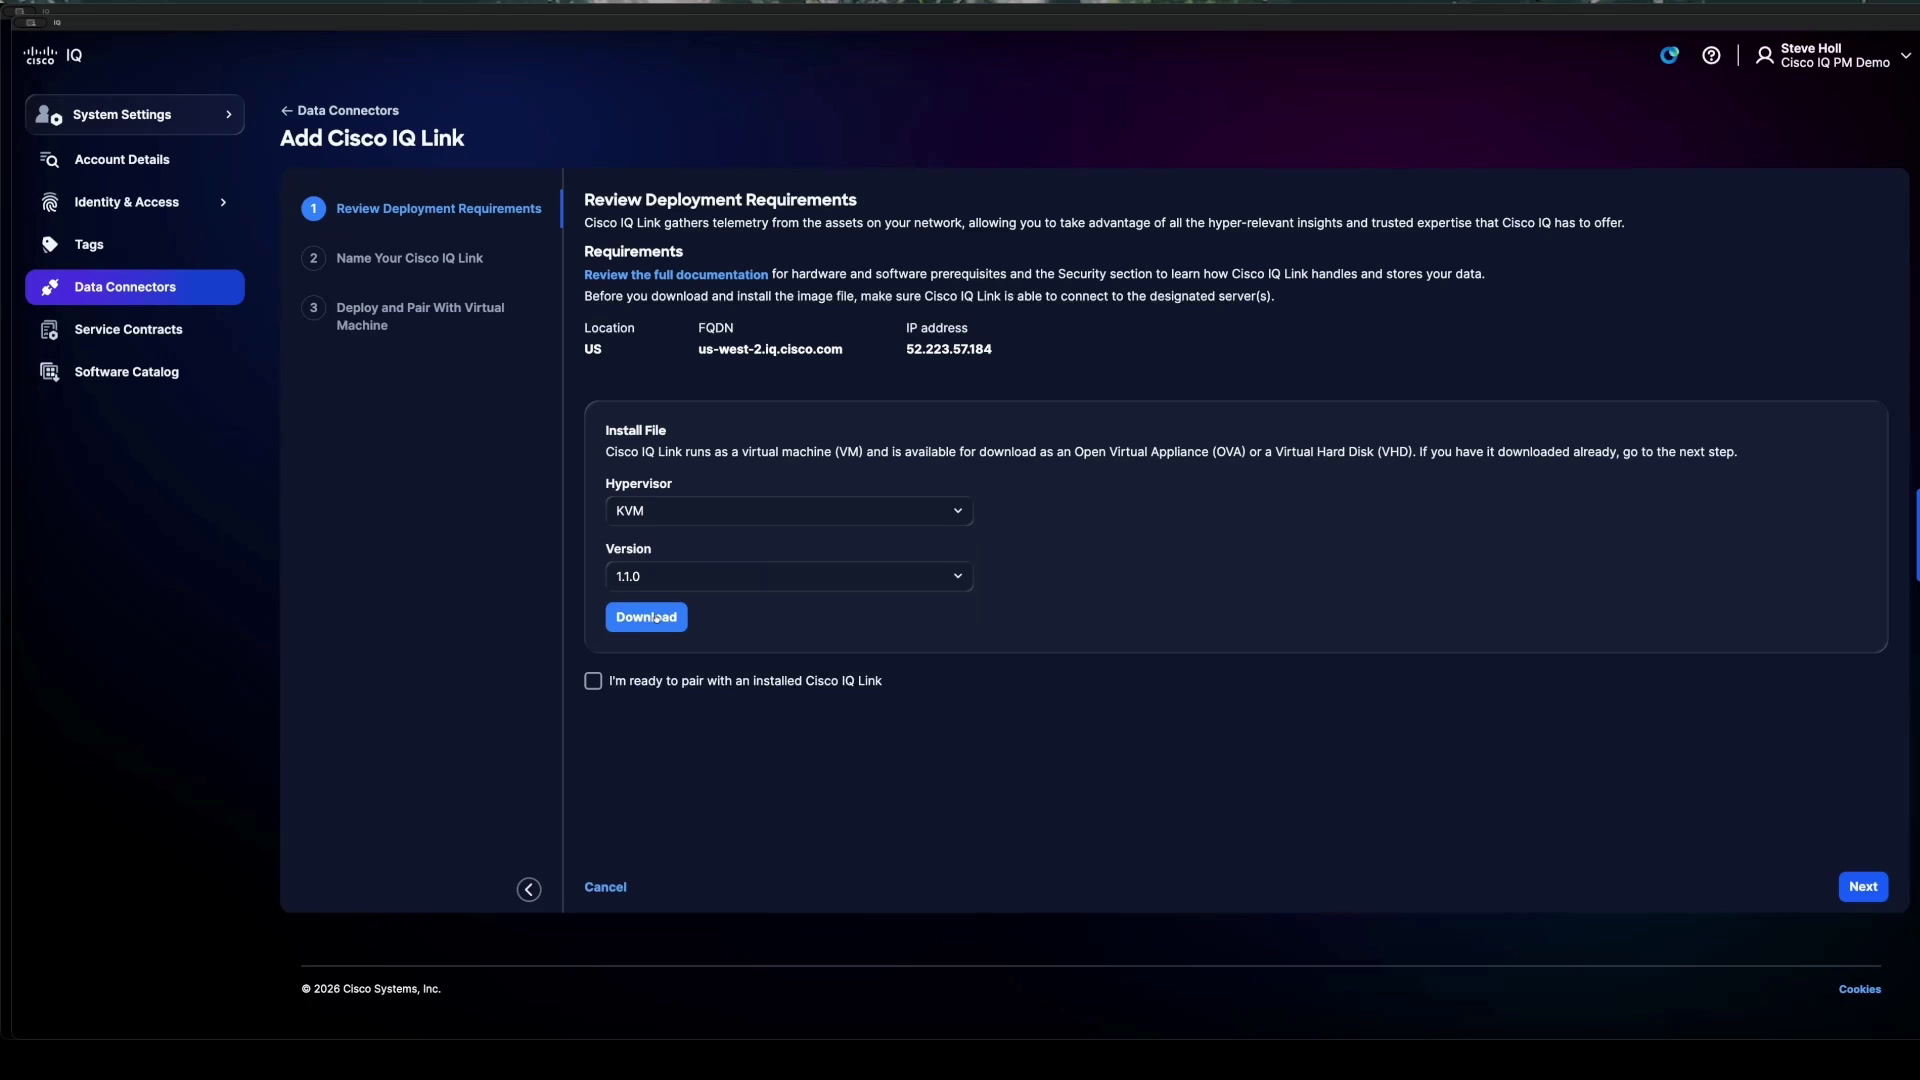The image size is (1920, 1080).
Task: Open 'Review the full documentation' link
Action: [676, 275]
